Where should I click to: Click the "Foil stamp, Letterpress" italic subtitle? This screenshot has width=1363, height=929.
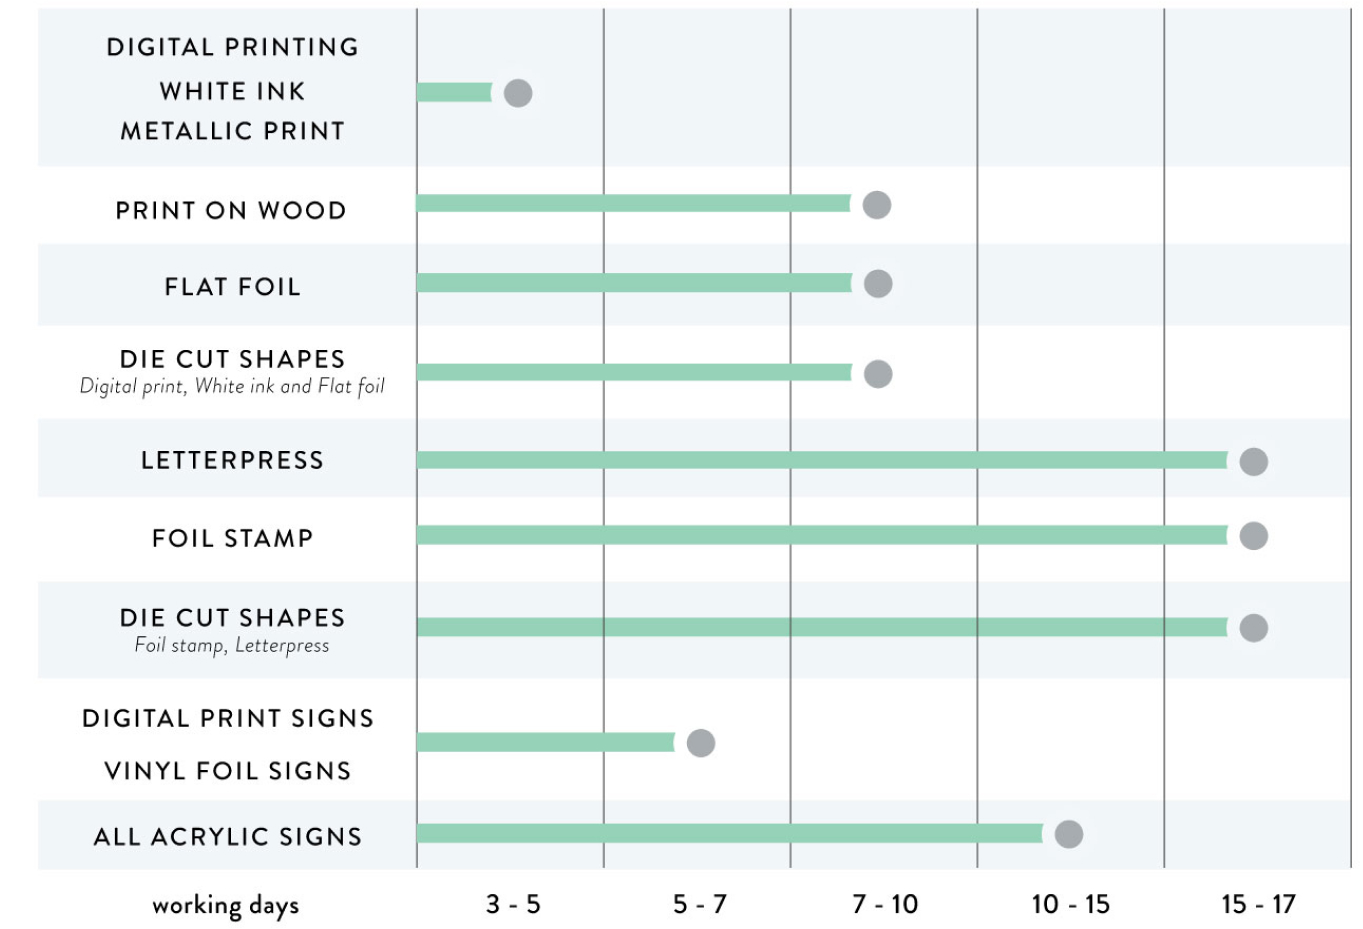[x=232, y=645]
